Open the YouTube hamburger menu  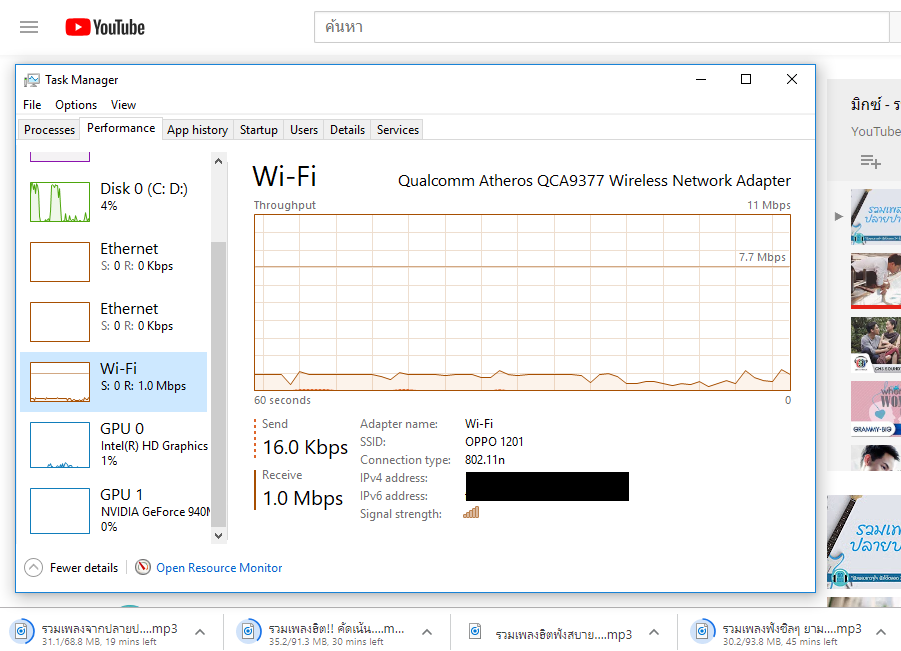click(29, 27)
